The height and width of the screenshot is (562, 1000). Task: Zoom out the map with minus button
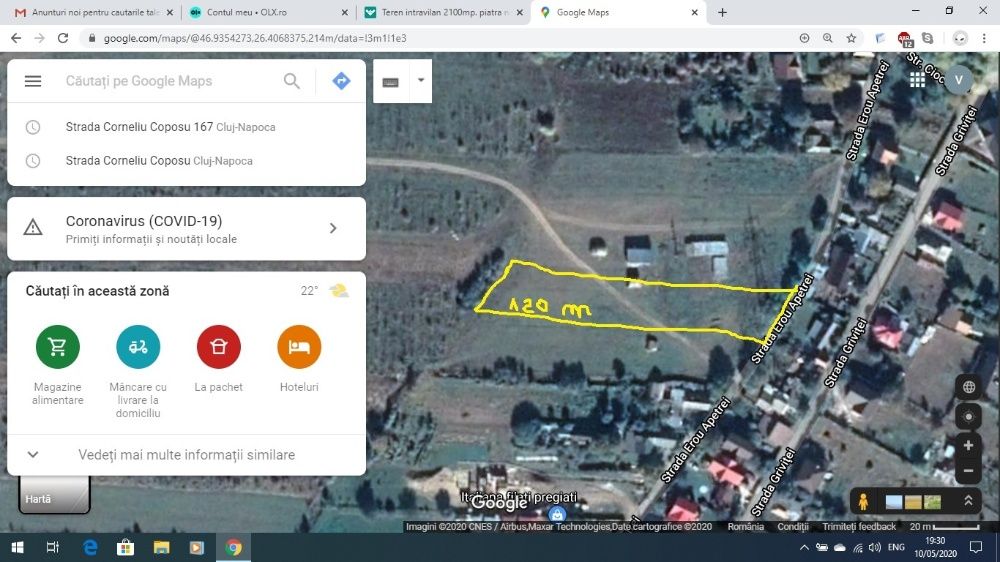point(968,471)
